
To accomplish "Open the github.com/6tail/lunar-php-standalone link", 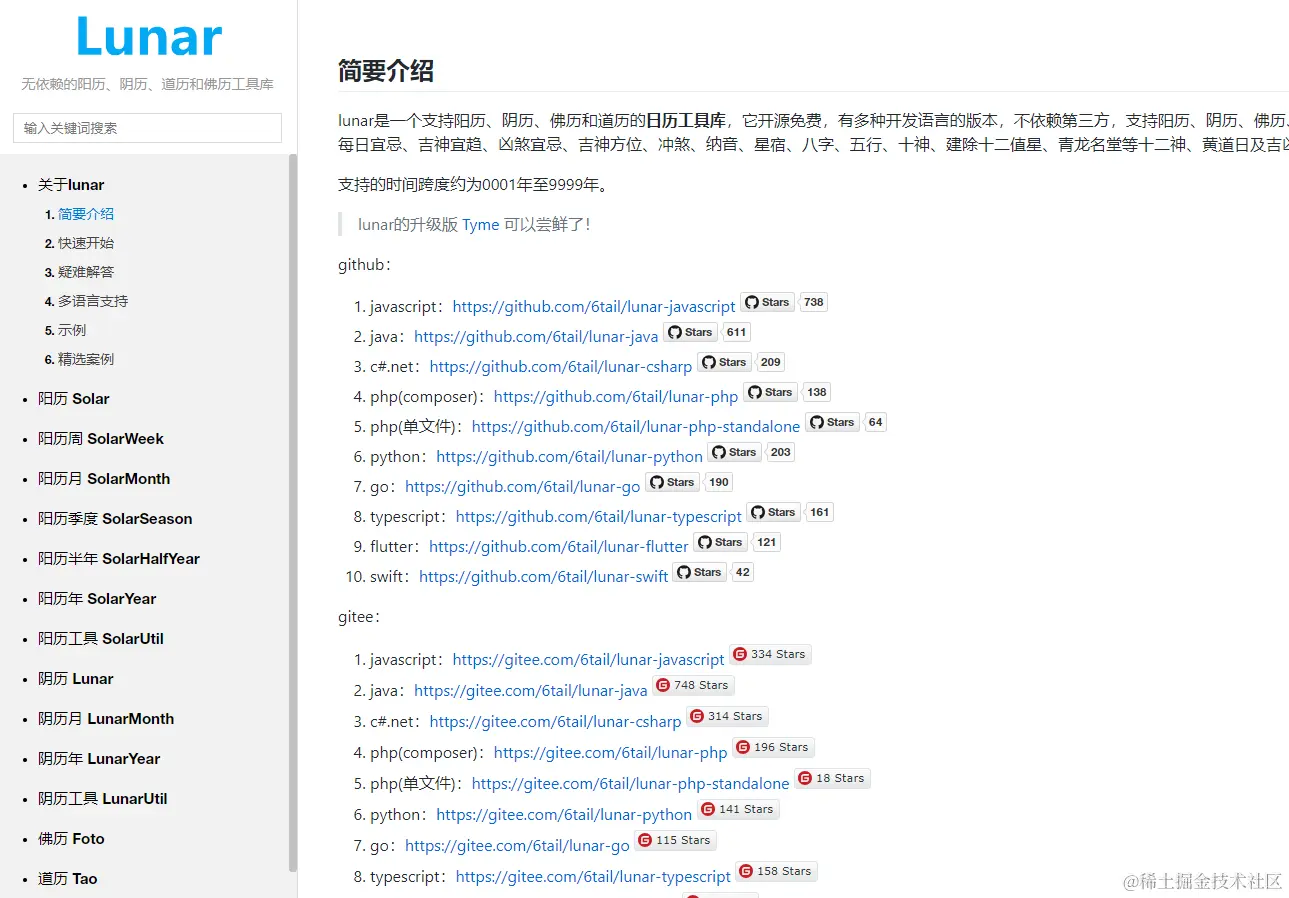I will pyautogui.click(x=636, y=427).
